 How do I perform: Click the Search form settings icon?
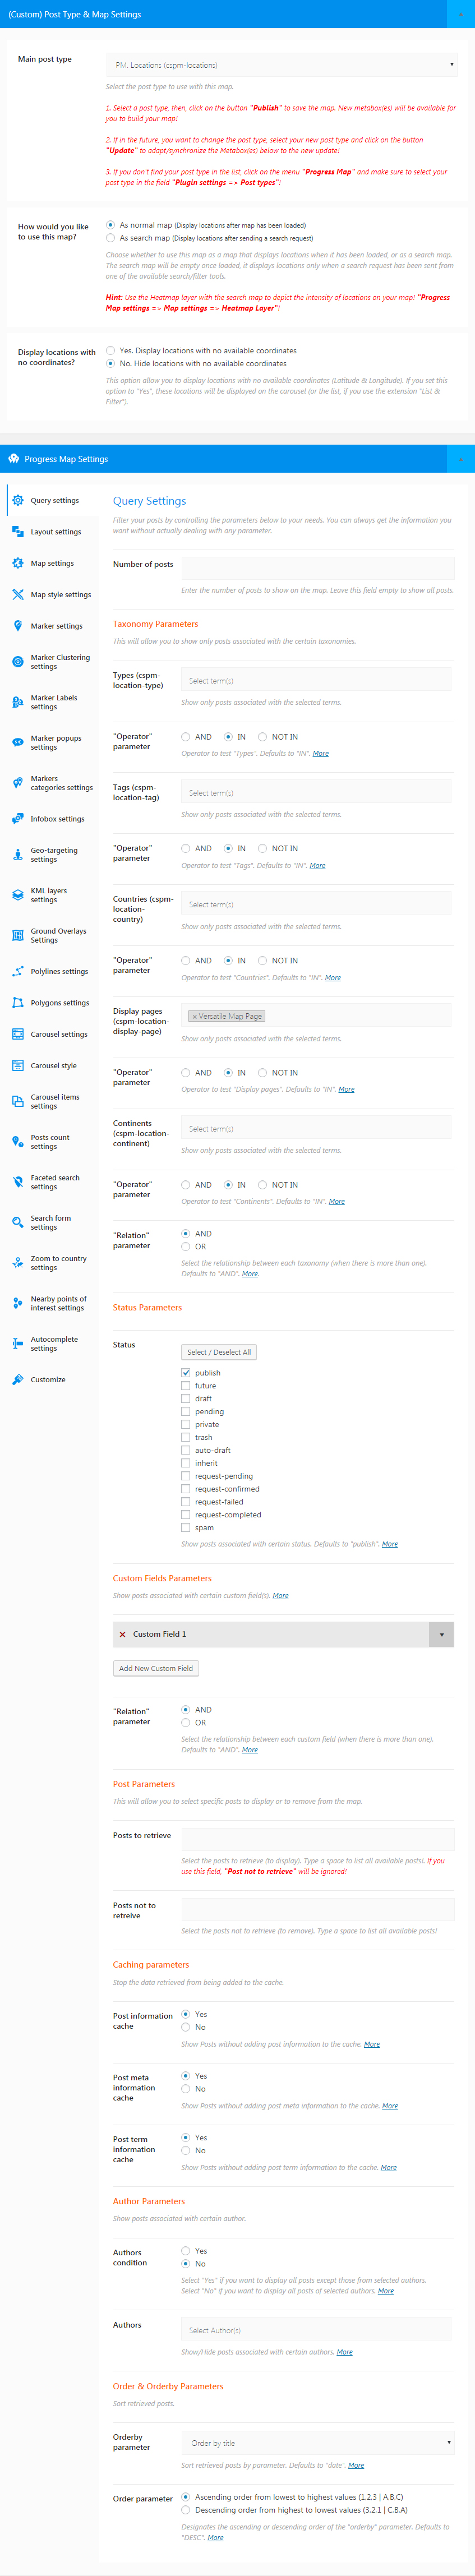[x=18, y=1222]
